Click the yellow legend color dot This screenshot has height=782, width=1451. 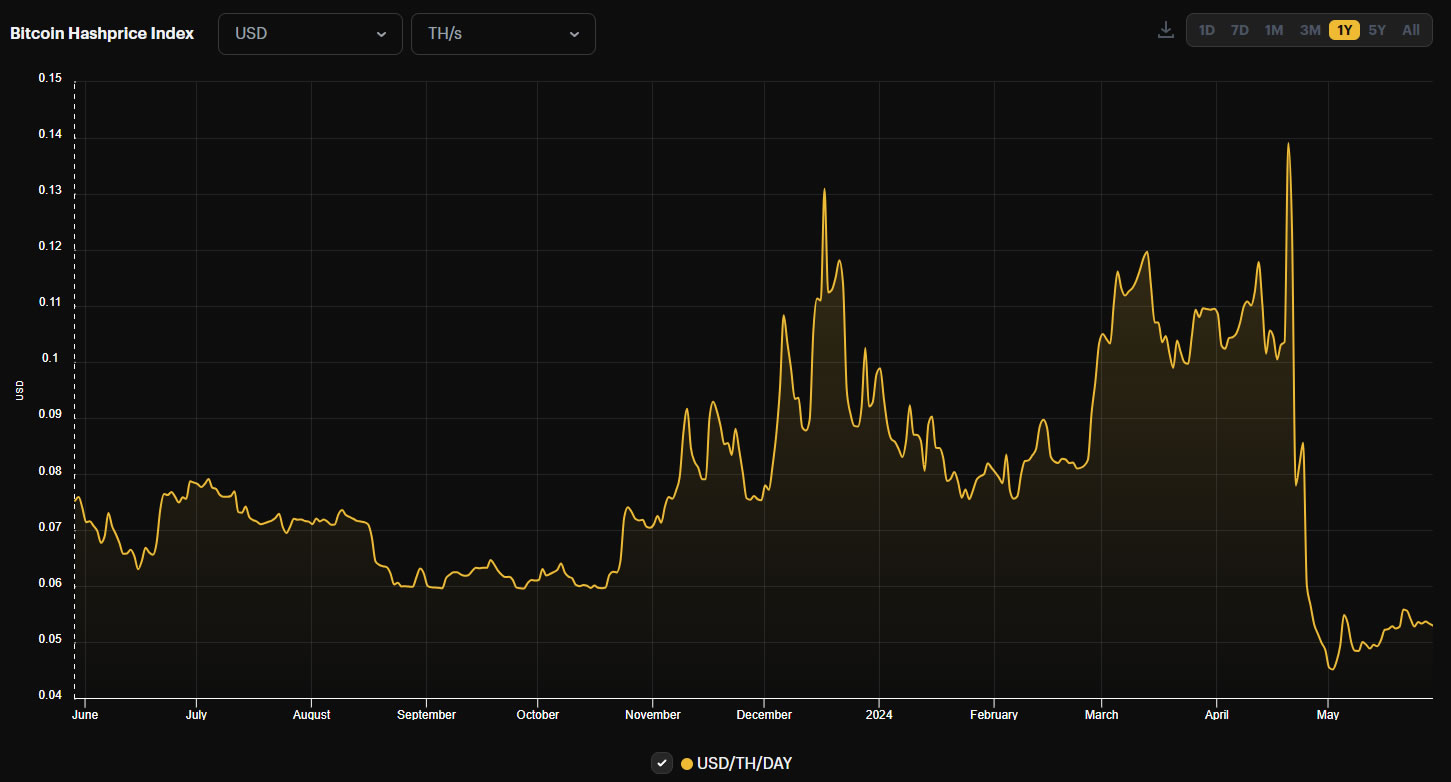687,764
